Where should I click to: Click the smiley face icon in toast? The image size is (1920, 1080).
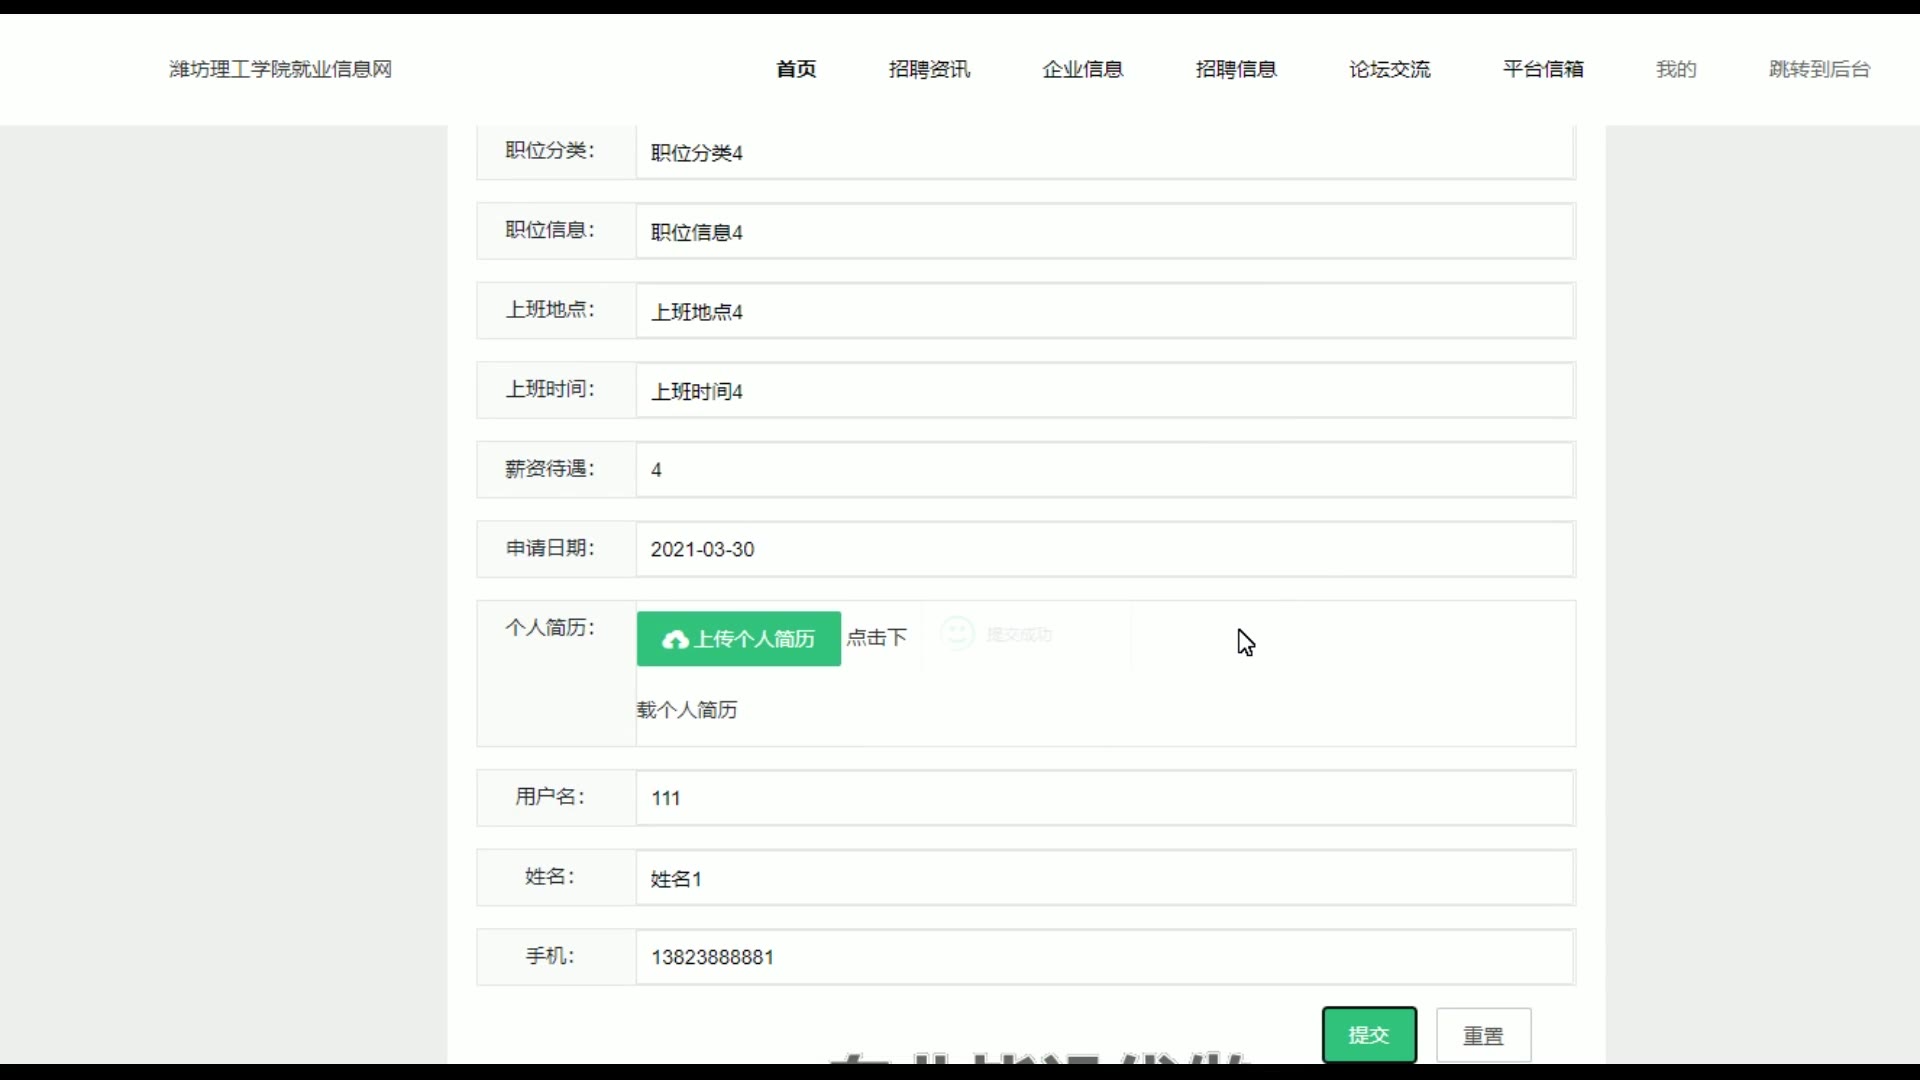[957, 634]
